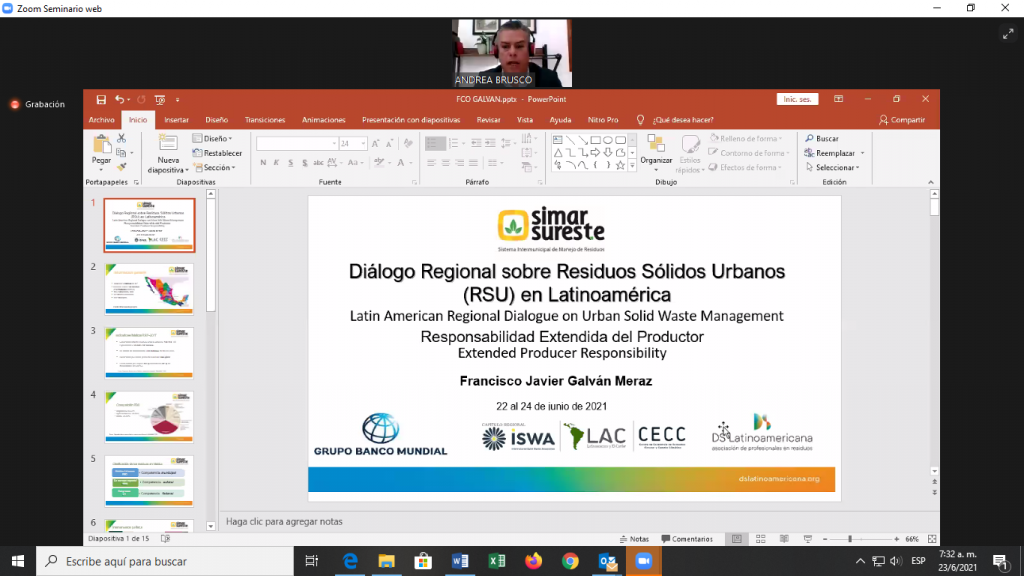Increase list indent level

(x=490, y=143)
